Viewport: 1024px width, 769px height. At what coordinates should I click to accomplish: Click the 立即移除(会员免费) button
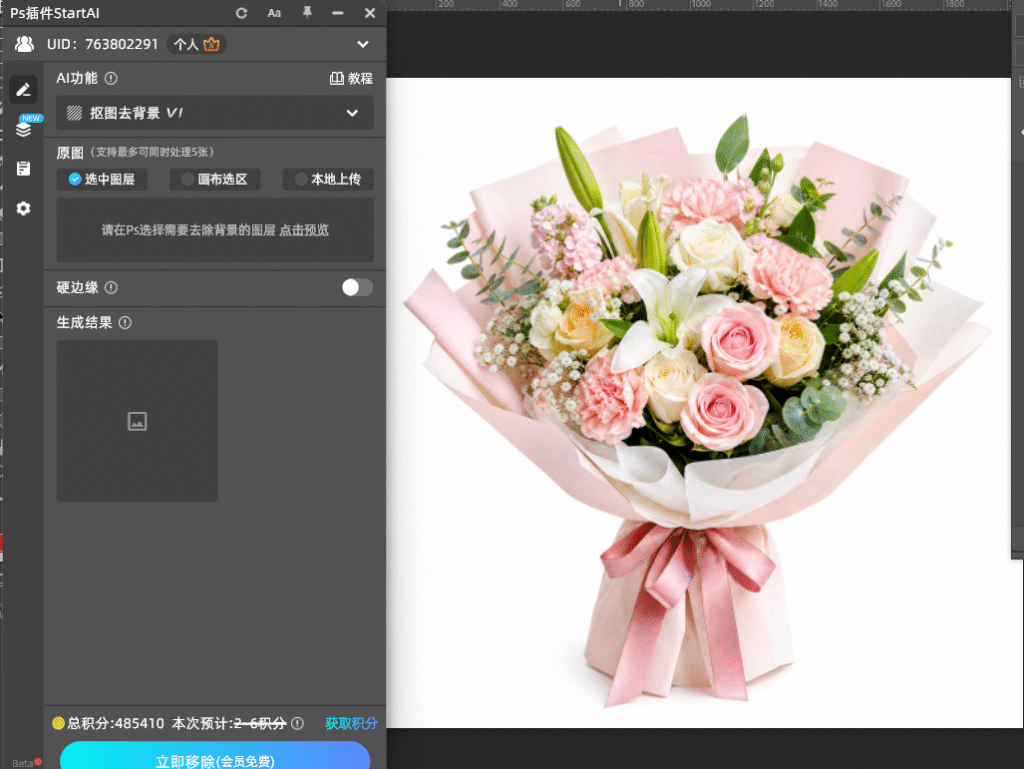point(215,757)
